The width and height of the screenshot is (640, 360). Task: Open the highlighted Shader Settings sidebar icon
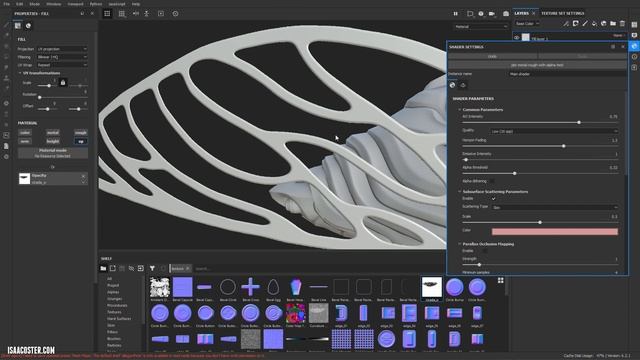point(634,46)
